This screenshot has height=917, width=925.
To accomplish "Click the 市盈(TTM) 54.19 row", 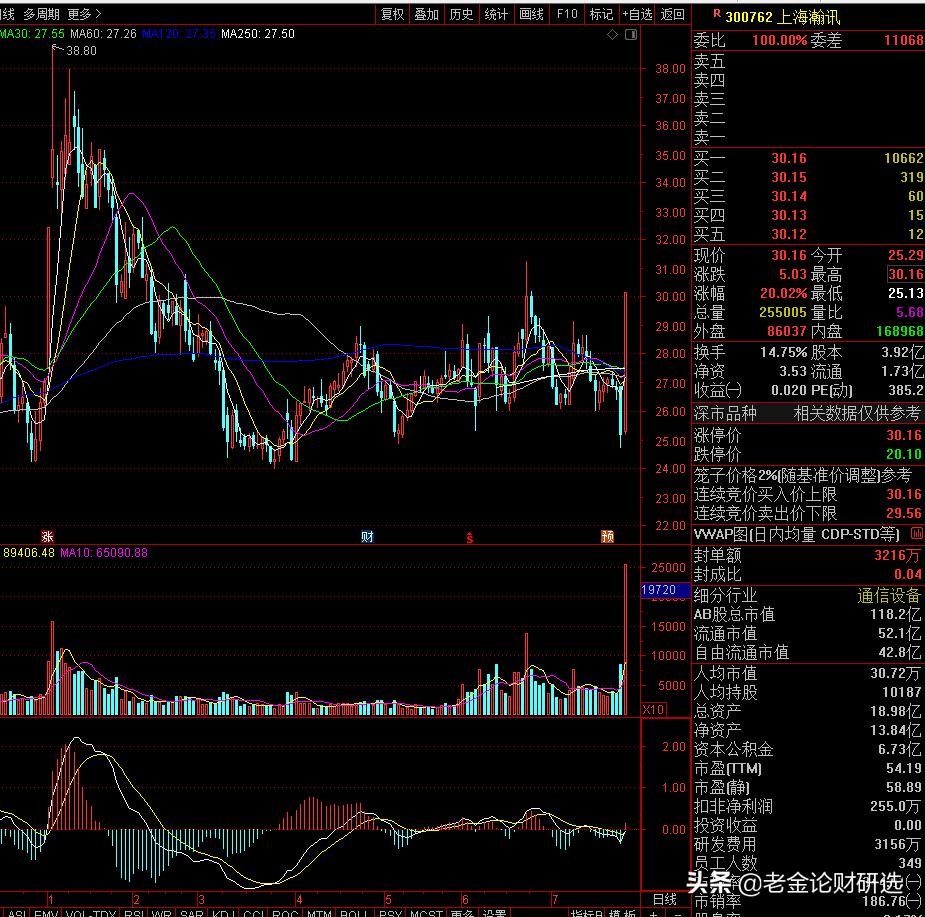I will (808, 768).
